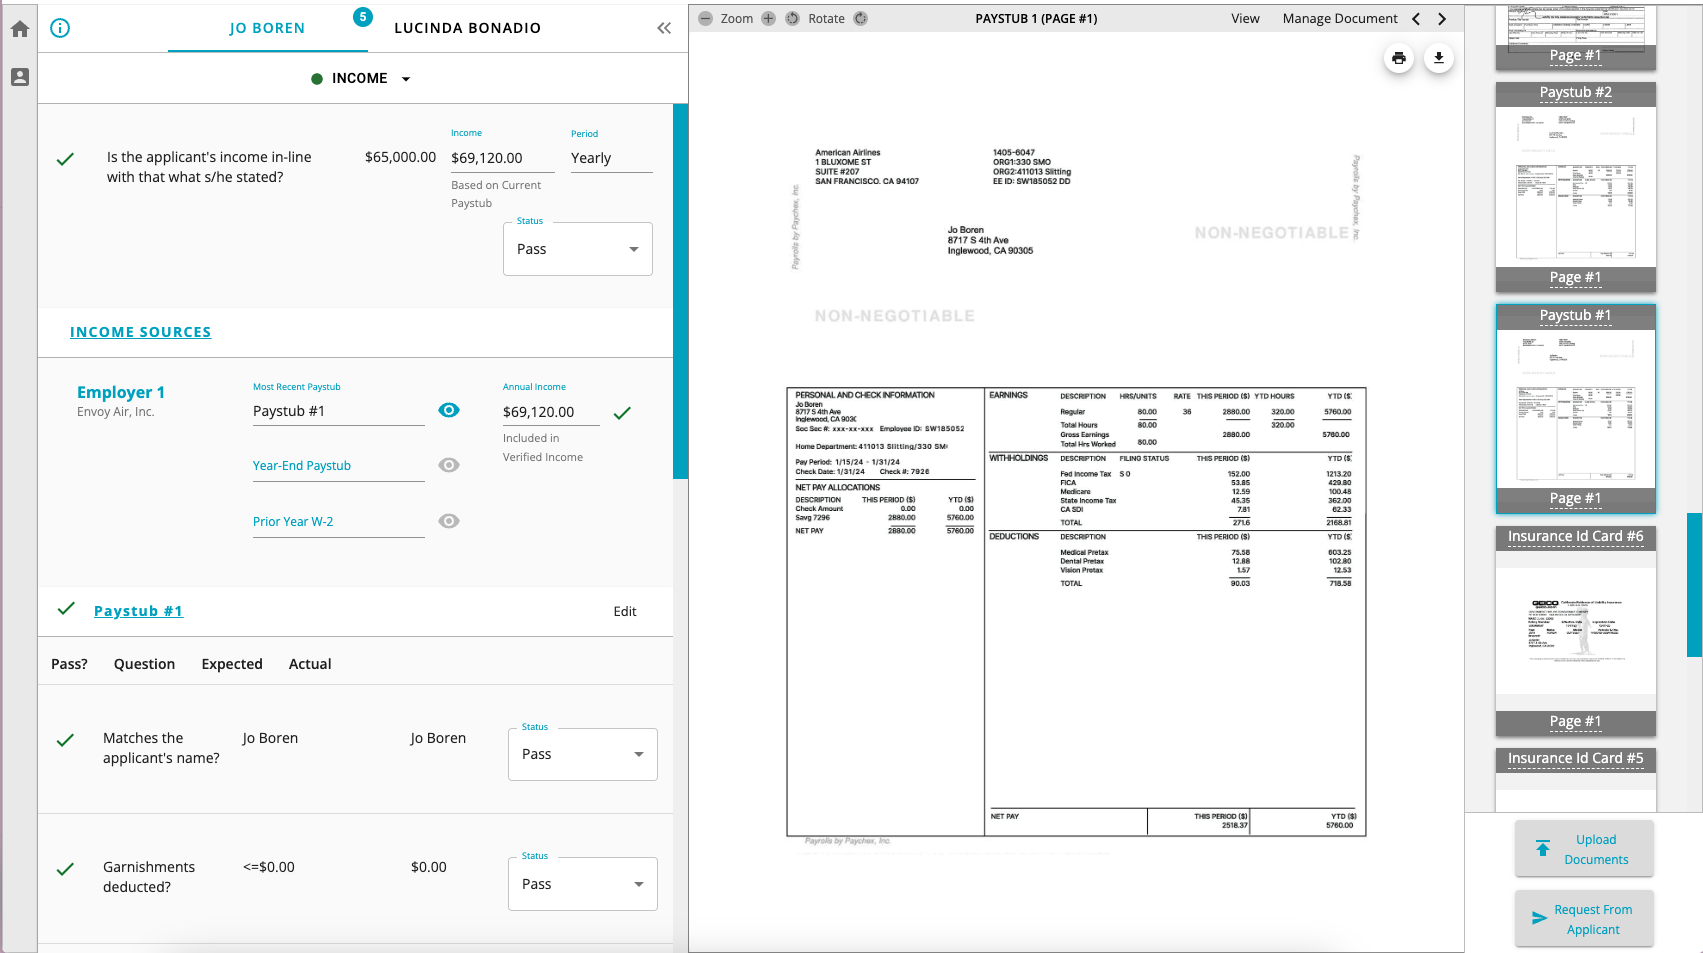The image size is (1703, 953).
Task: Click the home icon in sidebar
Action: [20, 29]
